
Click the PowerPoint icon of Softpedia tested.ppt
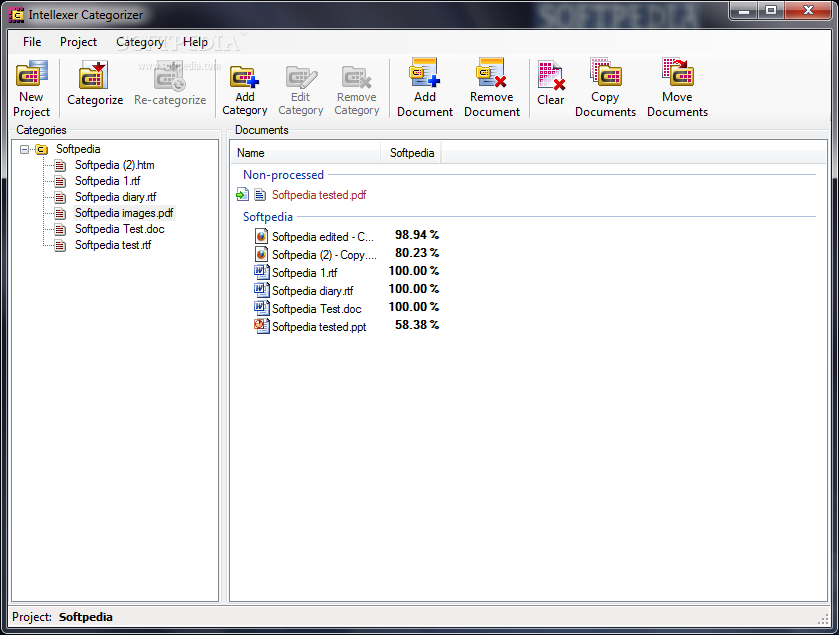click(261, 326)
